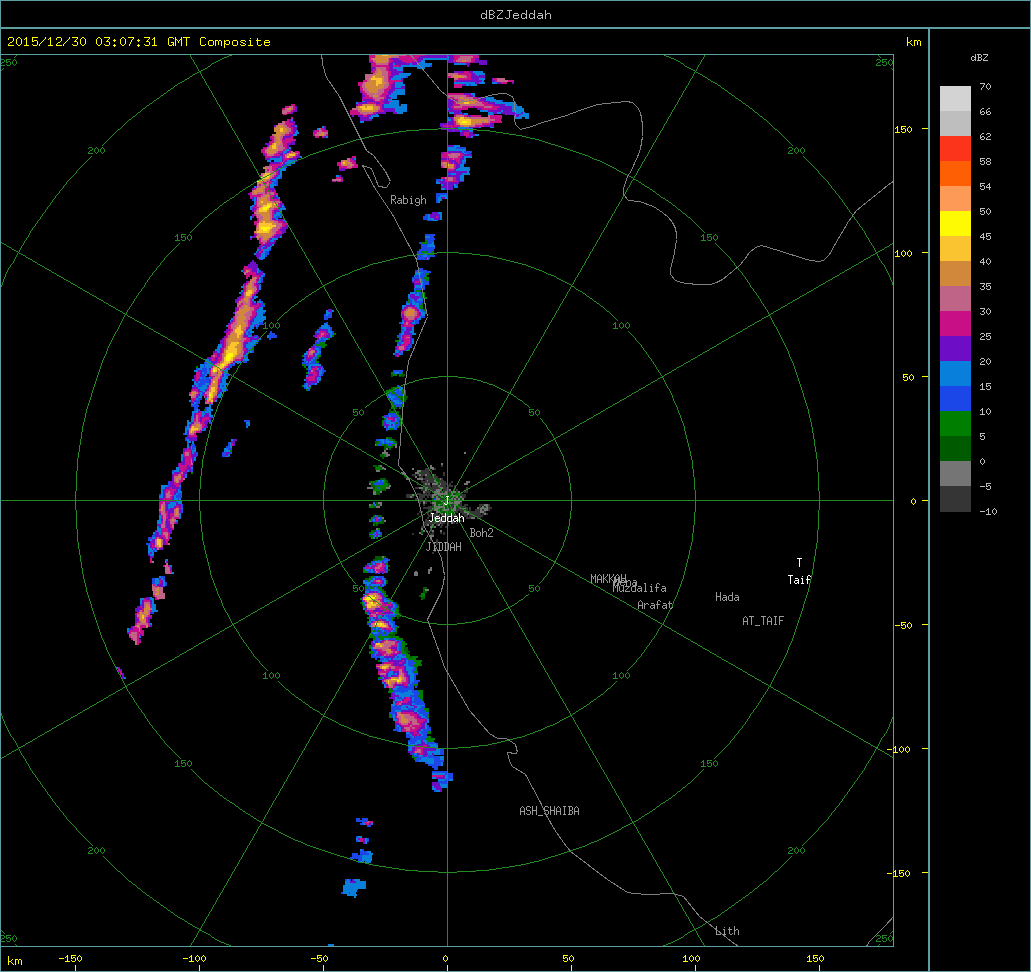The image size is (1031, 972).
Task: Click the light blue 15–20 dBZ legend swatch
Action: pos(955,374)
